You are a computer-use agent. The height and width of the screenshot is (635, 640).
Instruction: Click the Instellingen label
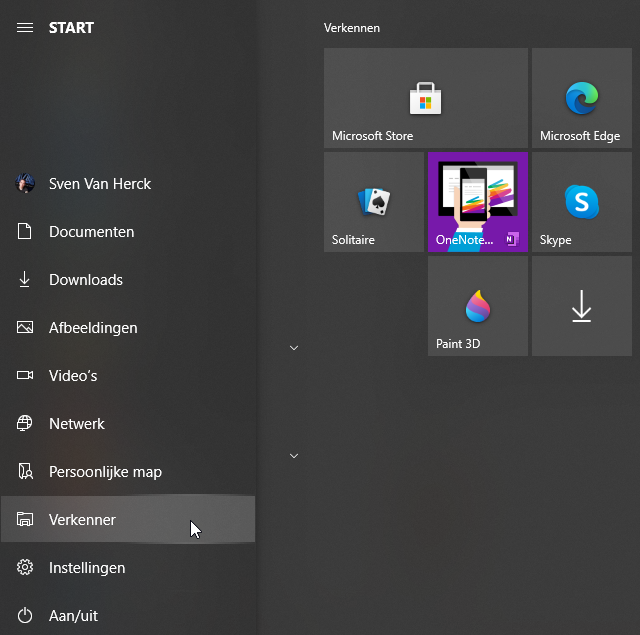[x=87, y=568]
